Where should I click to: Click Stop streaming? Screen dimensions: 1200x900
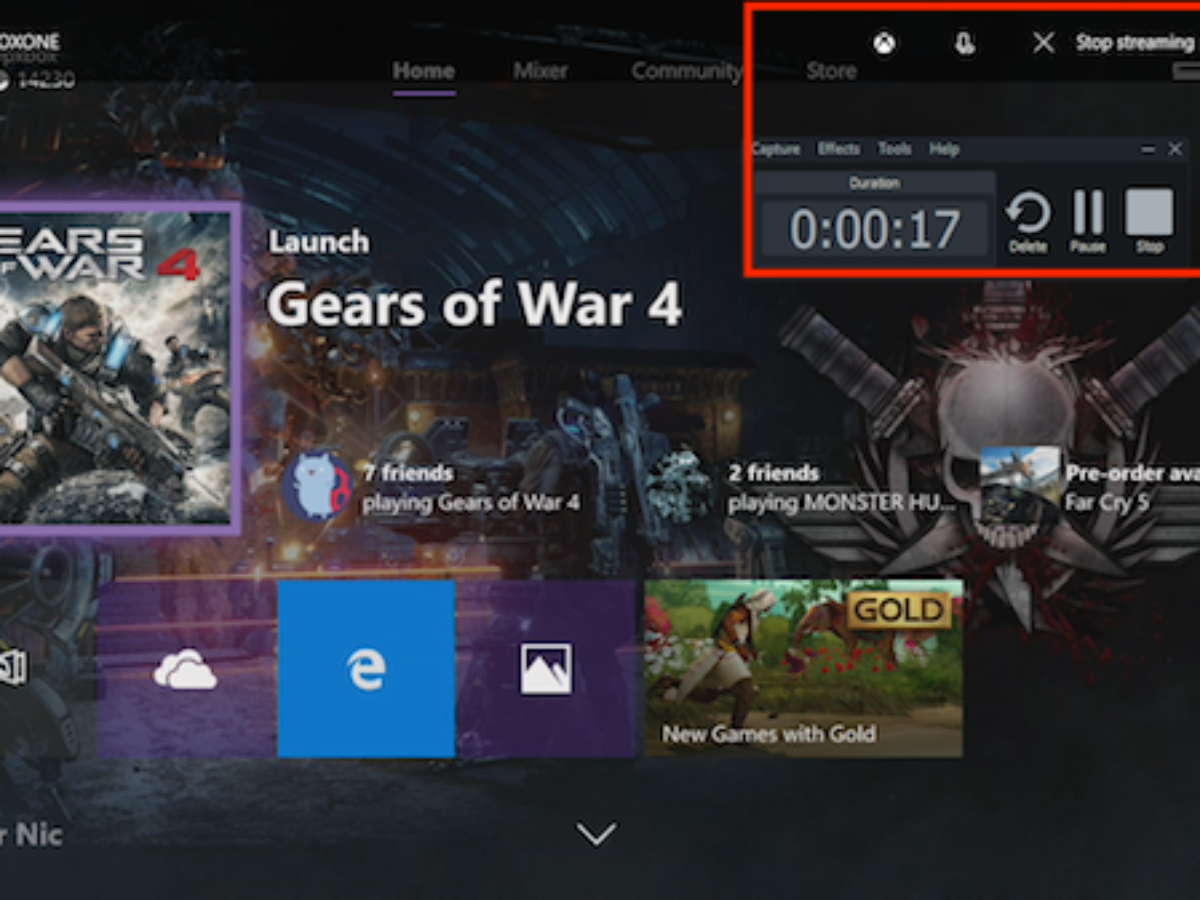(x=1134, y=43)
